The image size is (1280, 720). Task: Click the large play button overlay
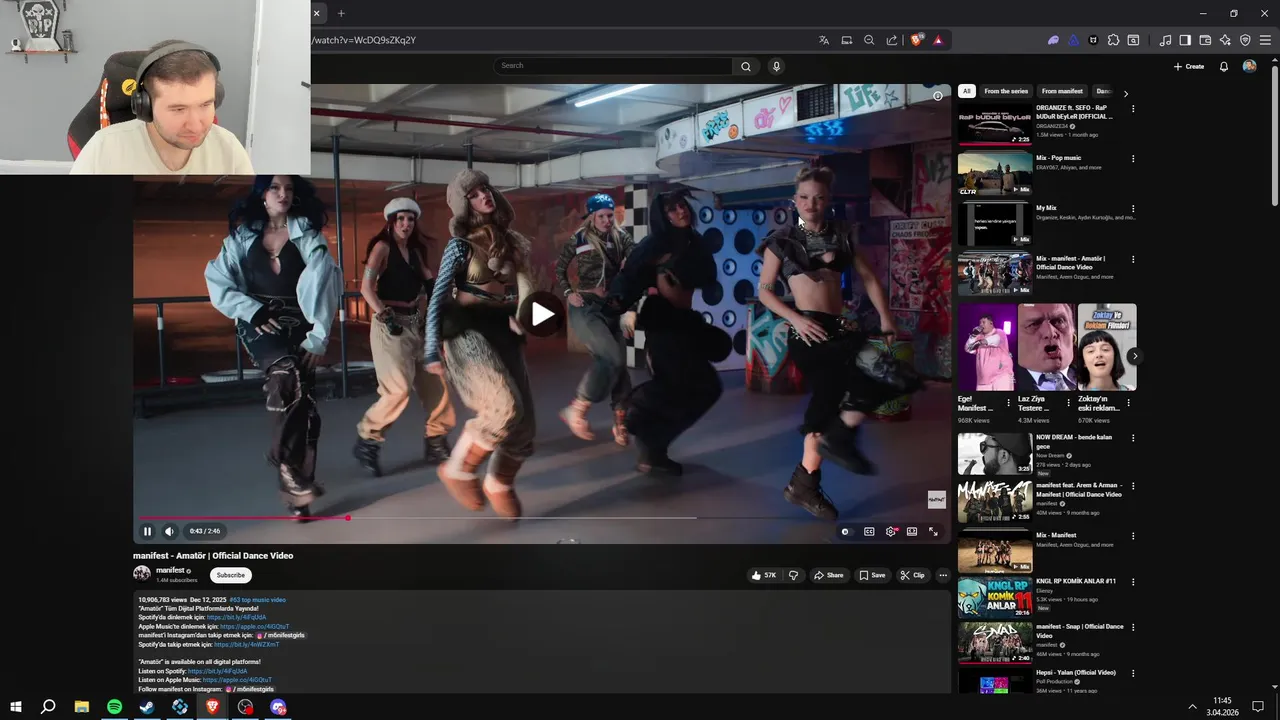(542, 314)
